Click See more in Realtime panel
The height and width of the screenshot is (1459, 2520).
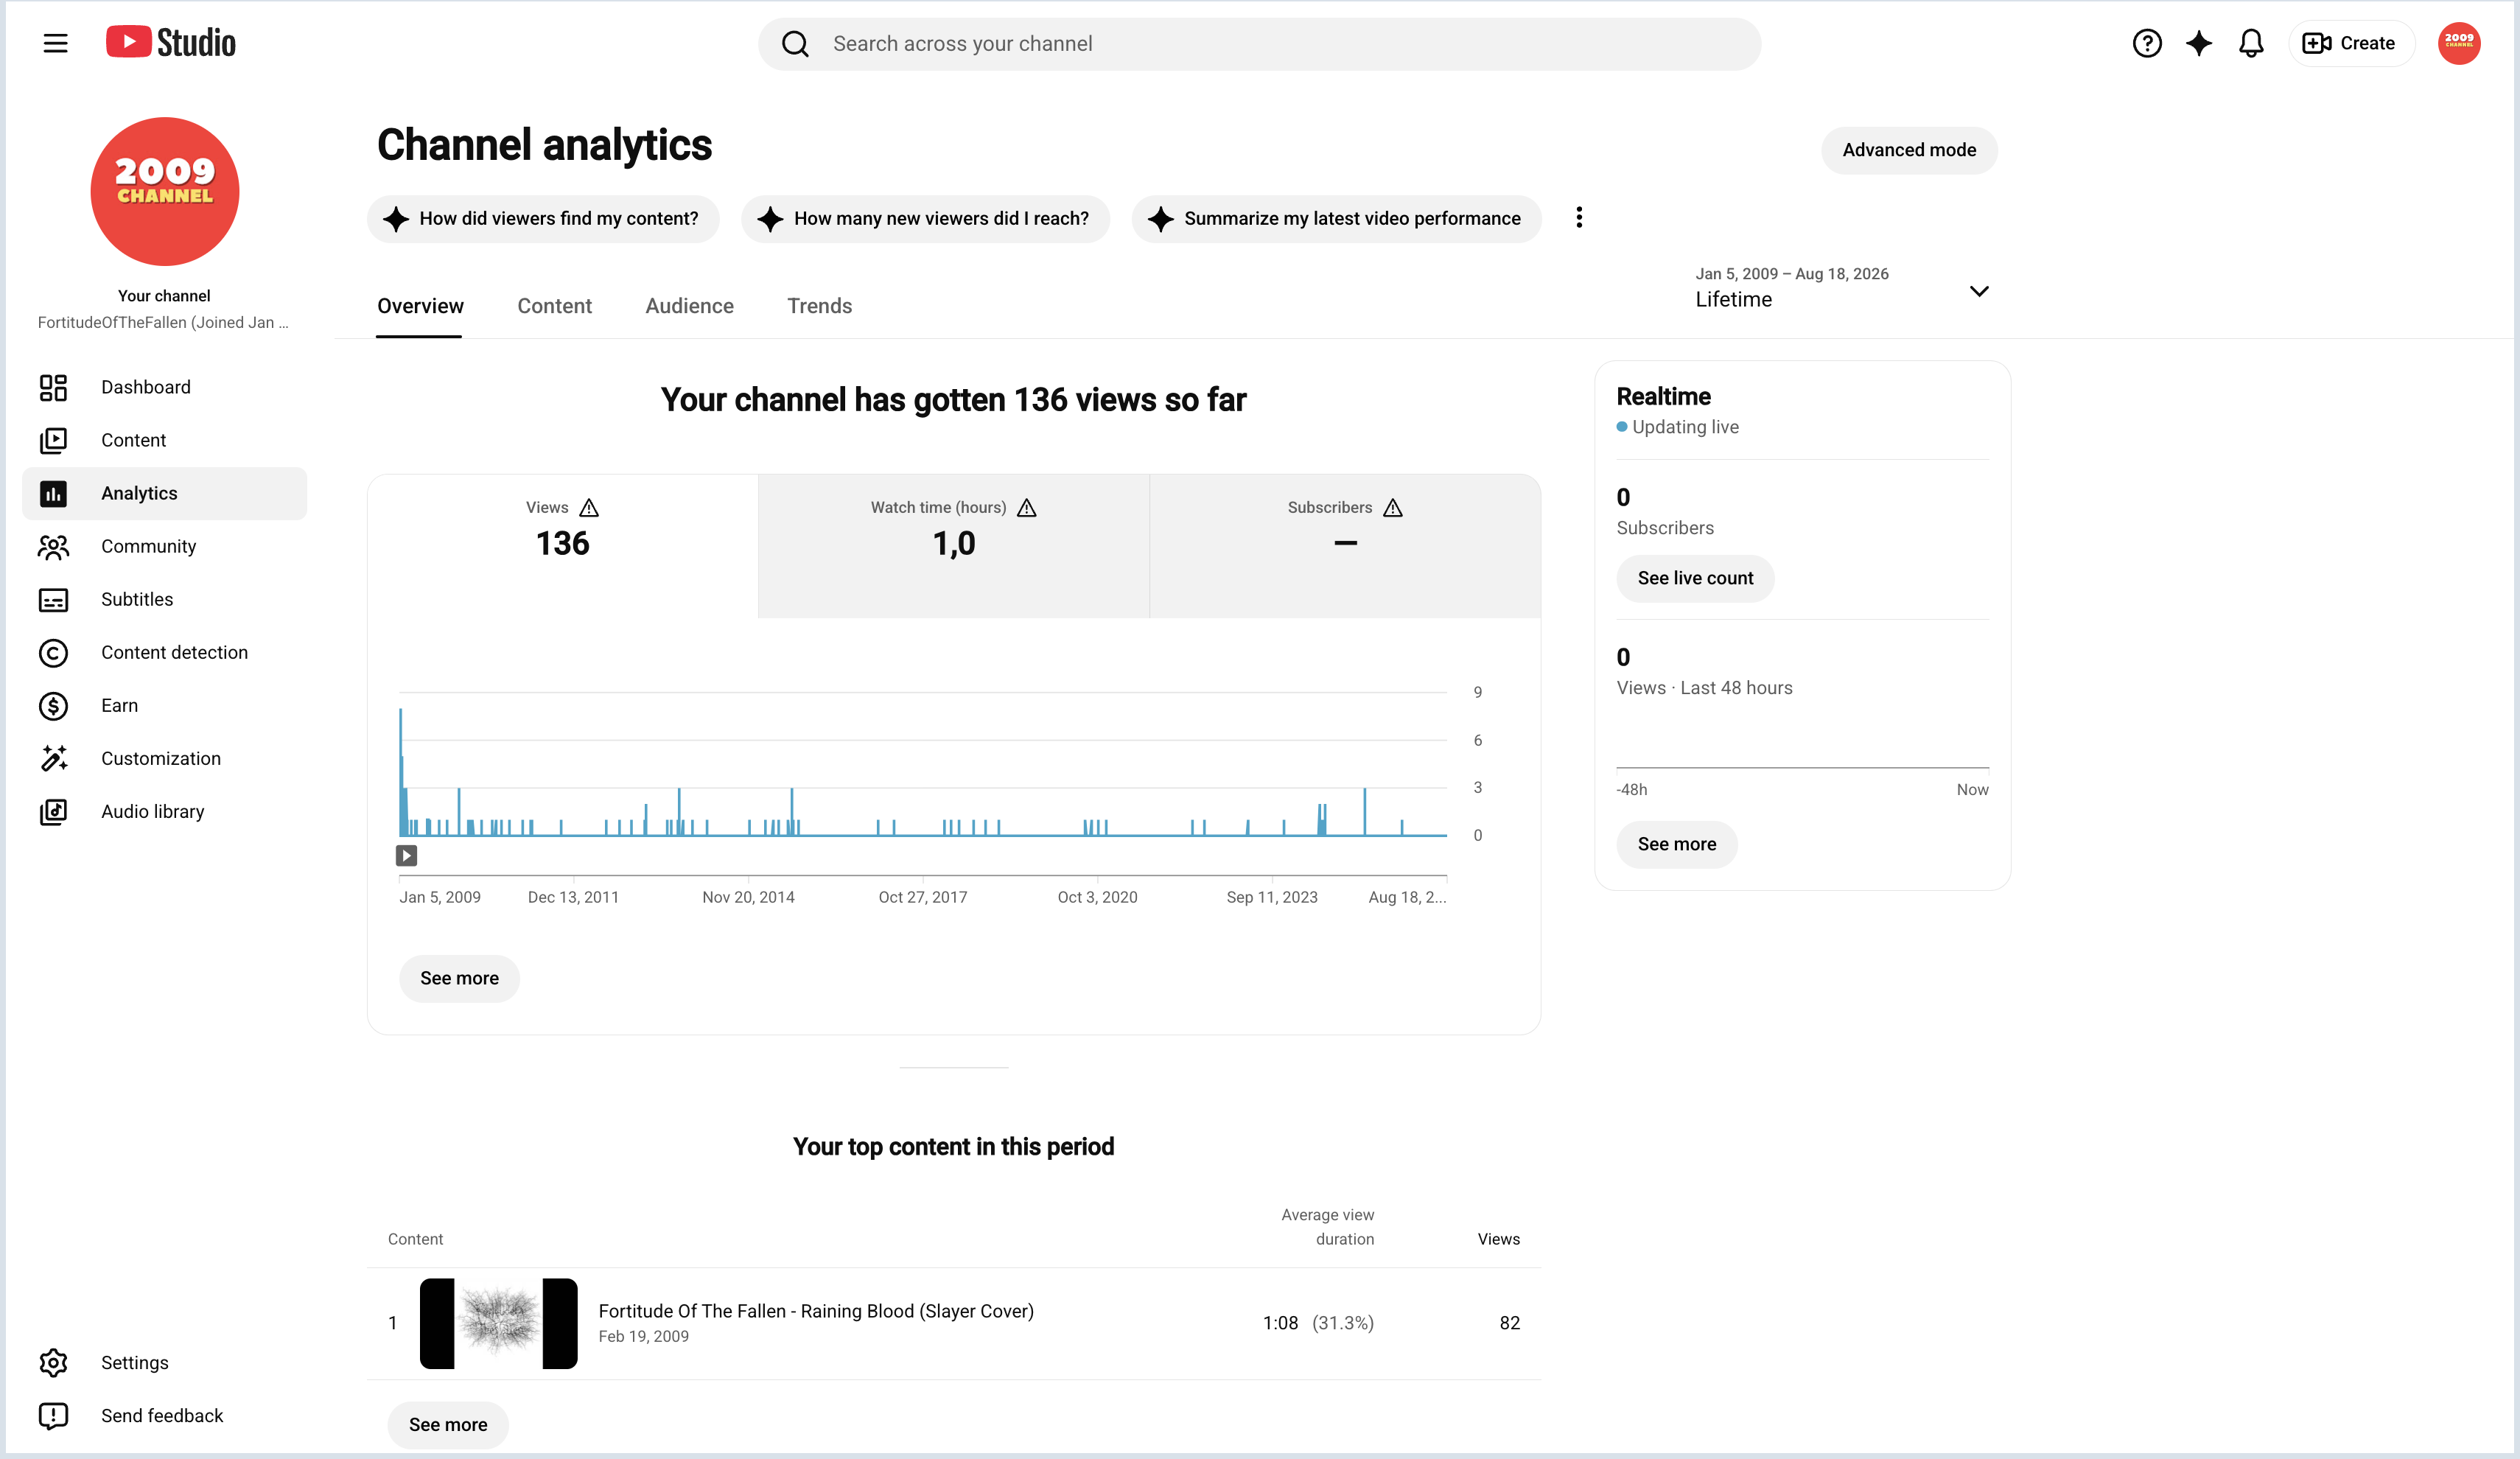(x=1677, y=844)
